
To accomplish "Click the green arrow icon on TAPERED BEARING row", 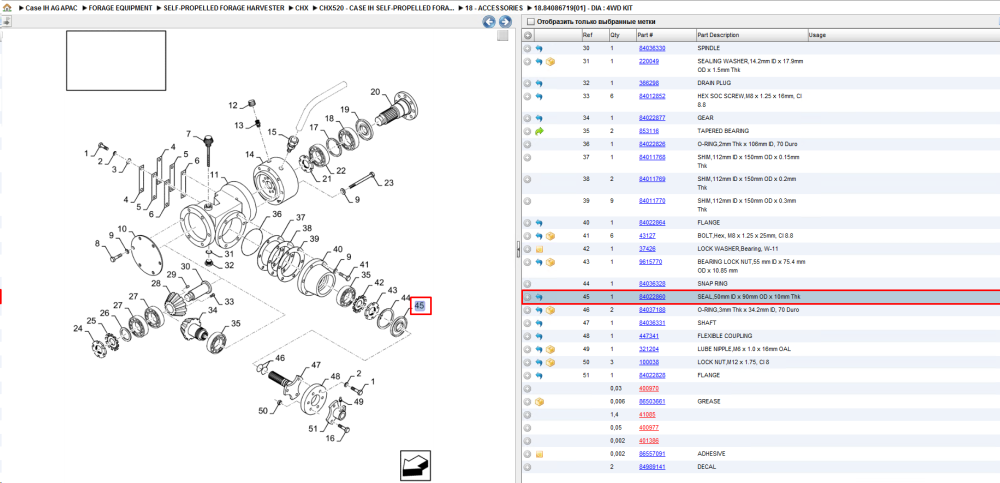I will pyautogui.click(x=539, y=131).
